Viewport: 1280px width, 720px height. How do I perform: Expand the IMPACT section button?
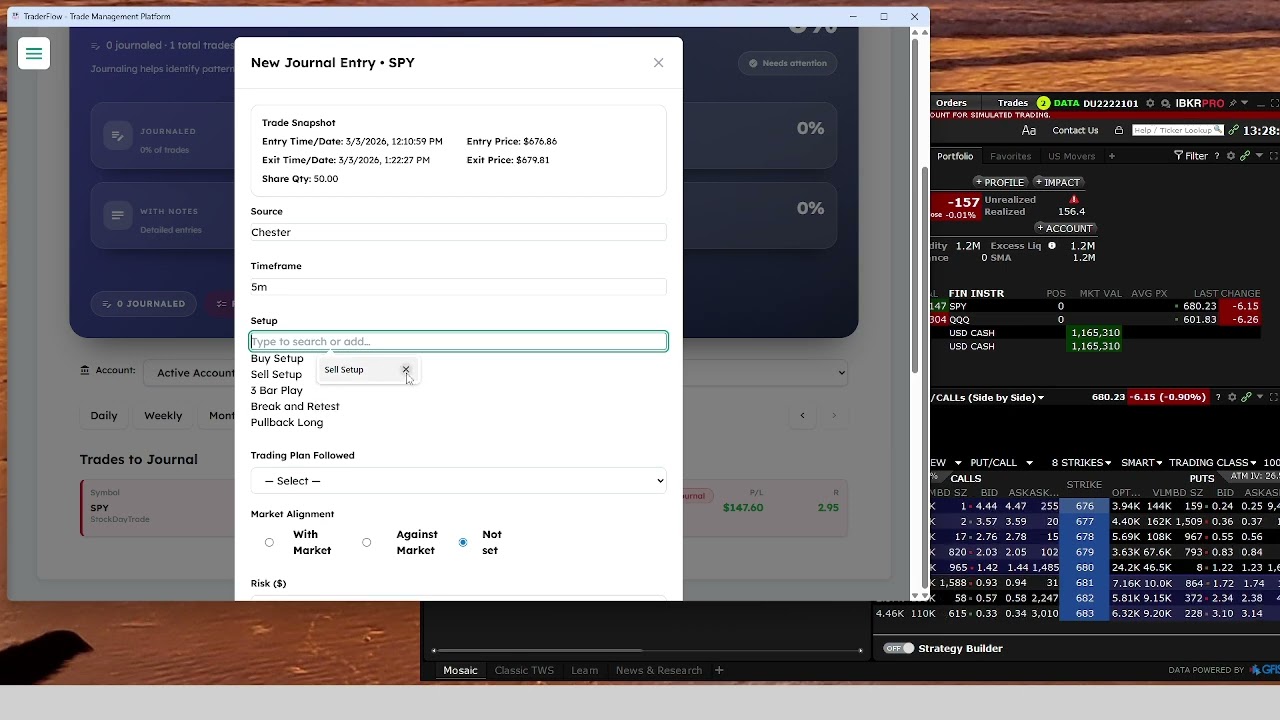[1058, 182]
